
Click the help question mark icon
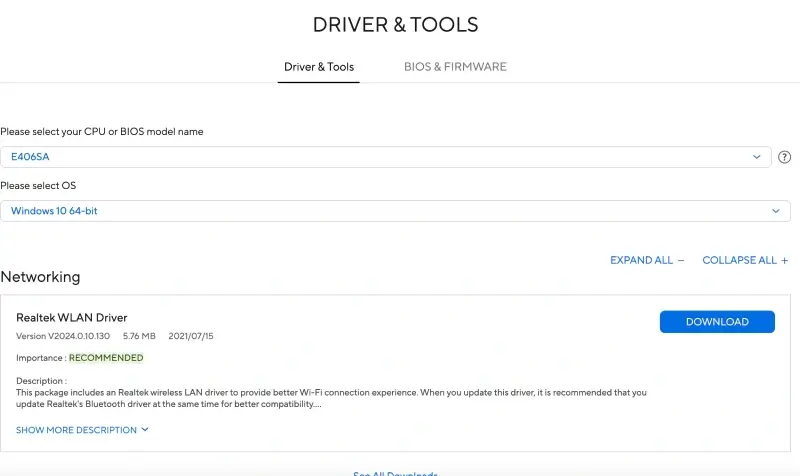coord(784,157)
